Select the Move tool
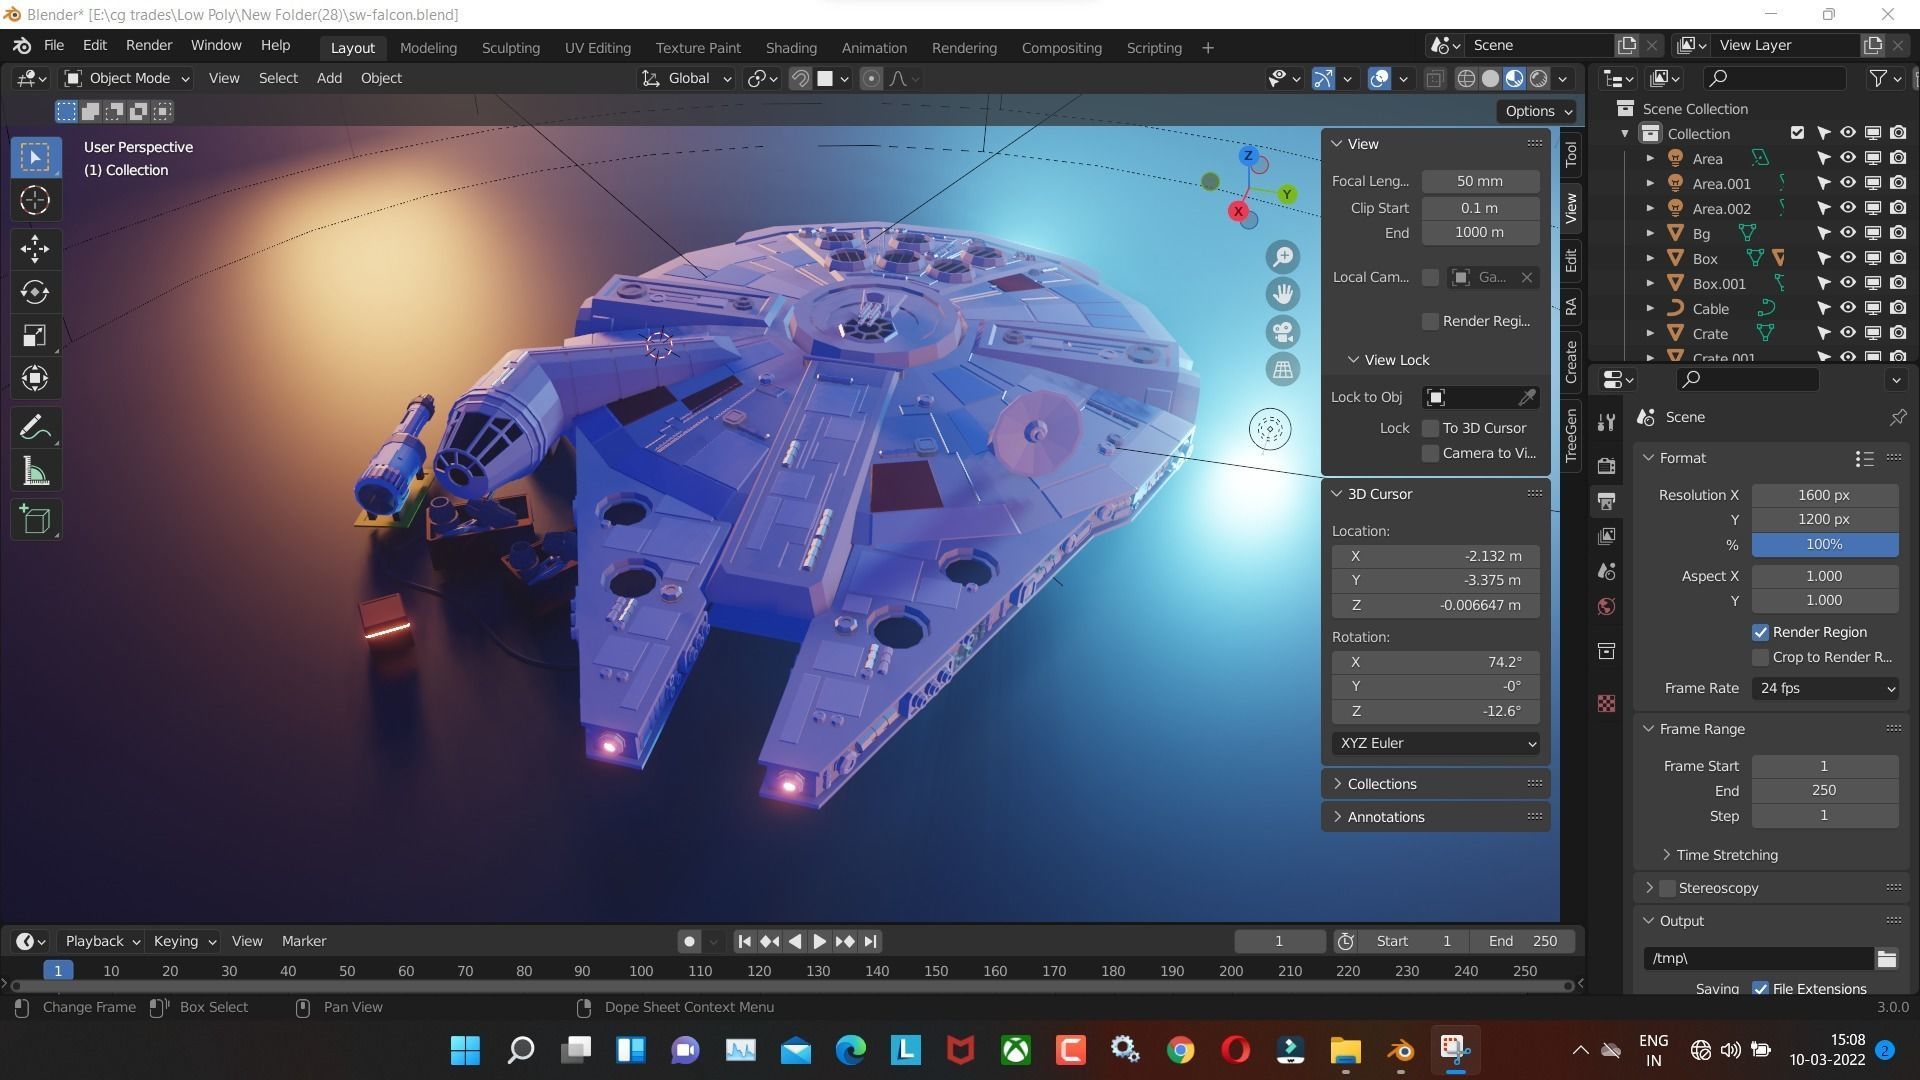The height and width of the screenshot is (1080, 1920). (x=35, y=248)
